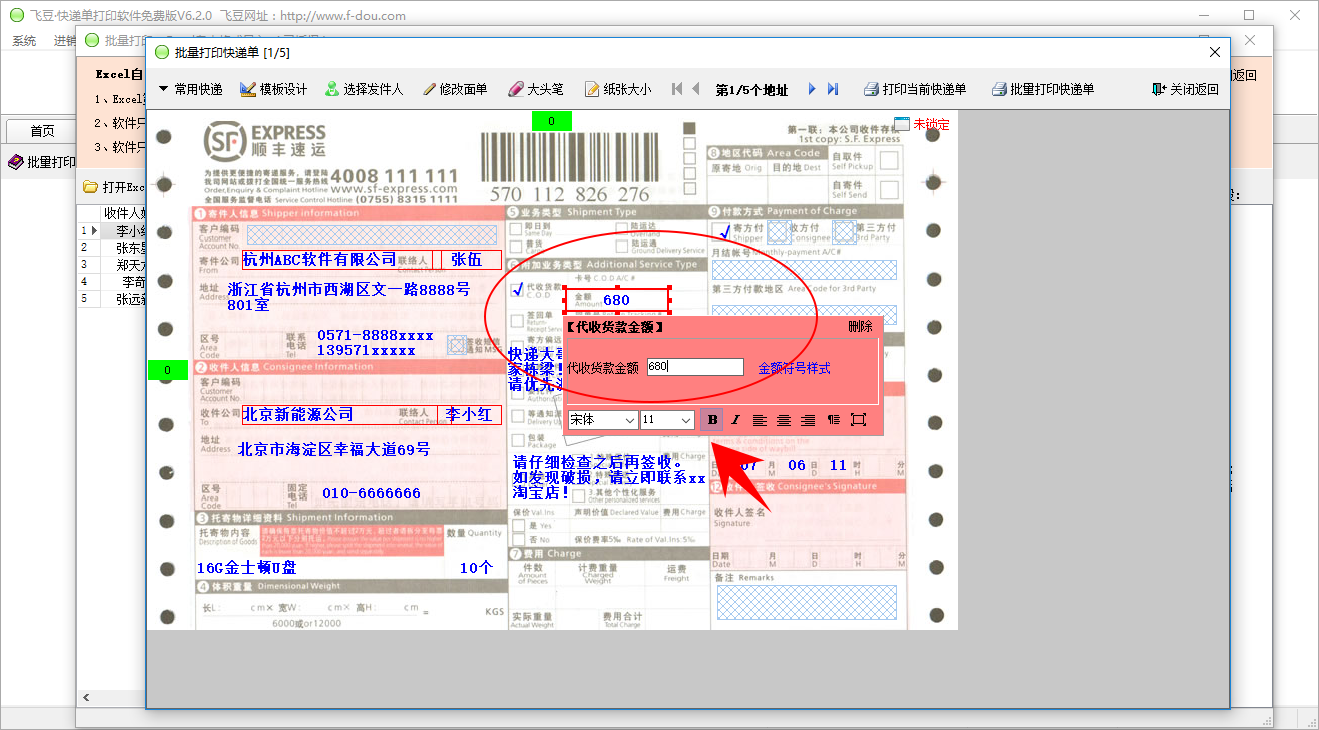This screenshot has width=1319, height=730.
Task: Open 纸张大小 paper size settings
Action: pos(618,89)
